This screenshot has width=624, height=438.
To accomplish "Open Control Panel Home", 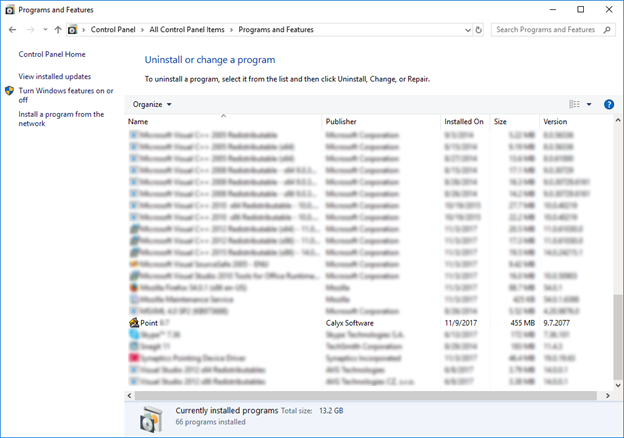I will click(52, 54).
